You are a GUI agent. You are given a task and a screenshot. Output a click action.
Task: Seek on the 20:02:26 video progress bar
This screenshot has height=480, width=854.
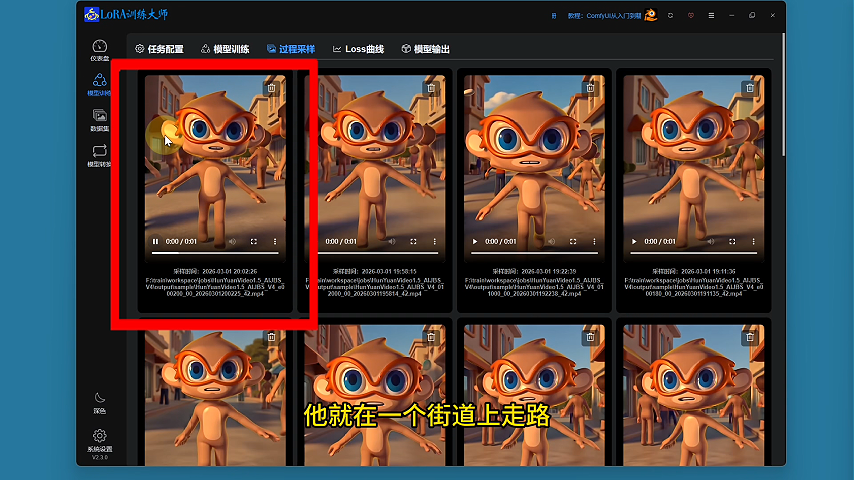coord(215,253)
